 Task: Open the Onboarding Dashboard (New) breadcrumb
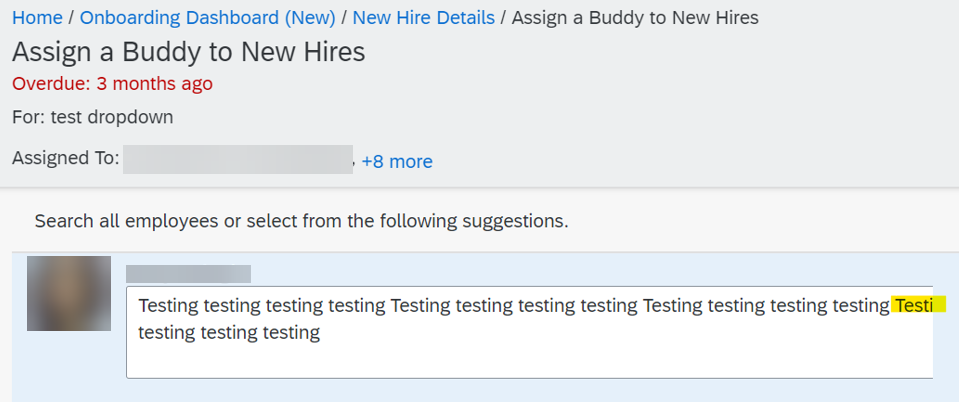(x=207, y=18)
